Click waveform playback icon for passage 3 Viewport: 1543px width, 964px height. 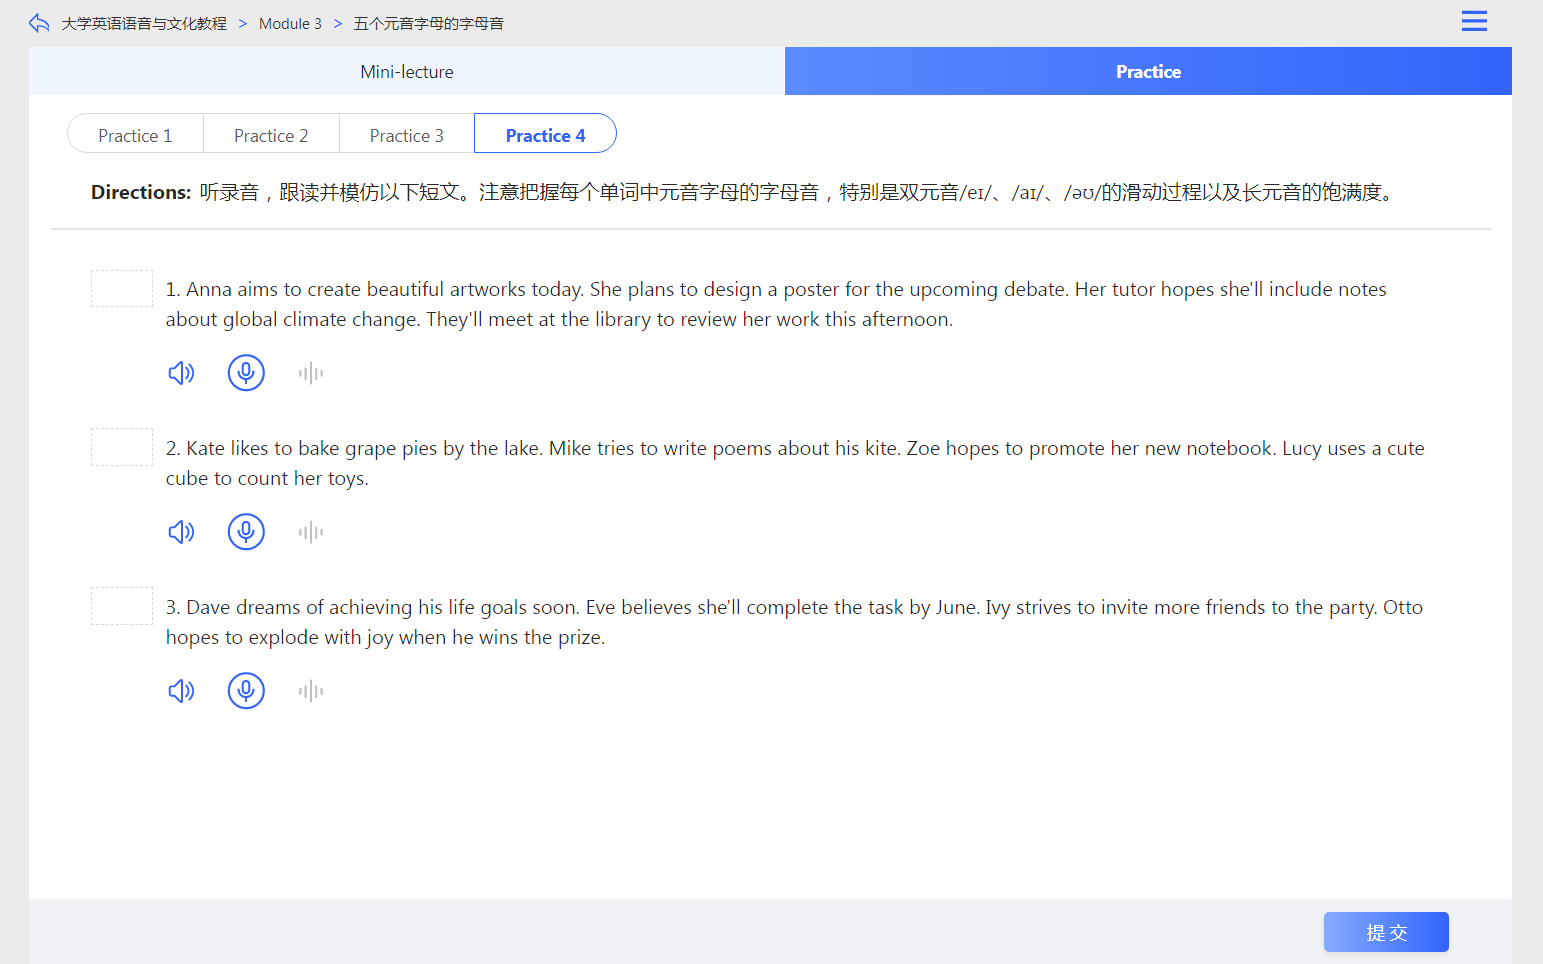[x=311, y=691]
